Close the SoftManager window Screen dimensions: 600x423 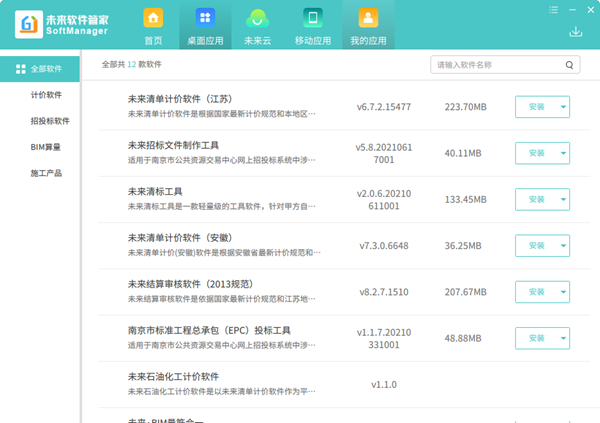pos(591,10)
